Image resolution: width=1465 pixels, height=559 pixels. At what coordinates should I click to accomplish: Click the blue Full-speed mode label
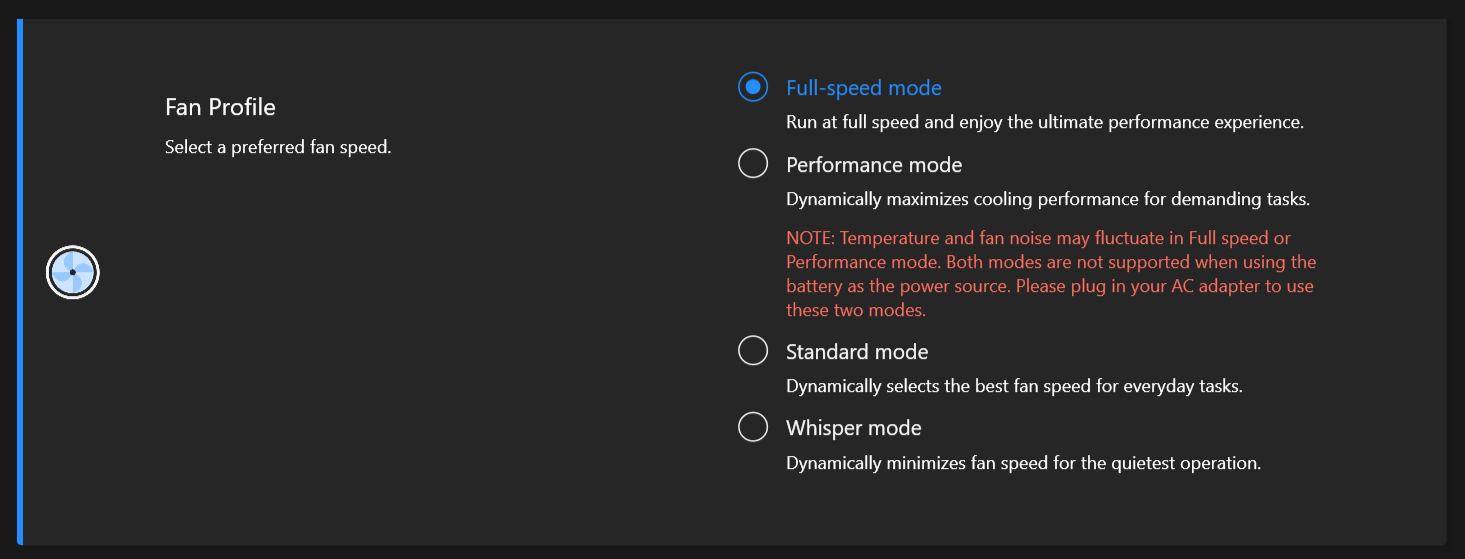(x=863, y=88)
